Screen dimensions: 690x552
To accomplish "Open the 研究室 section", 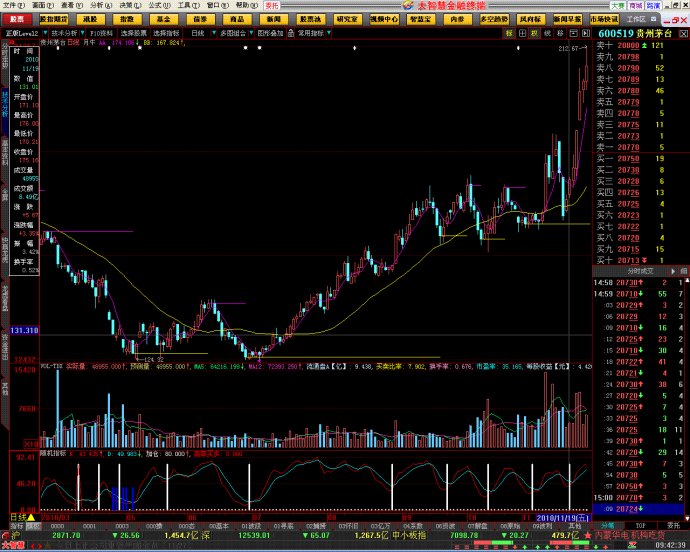I will [347, 19].
